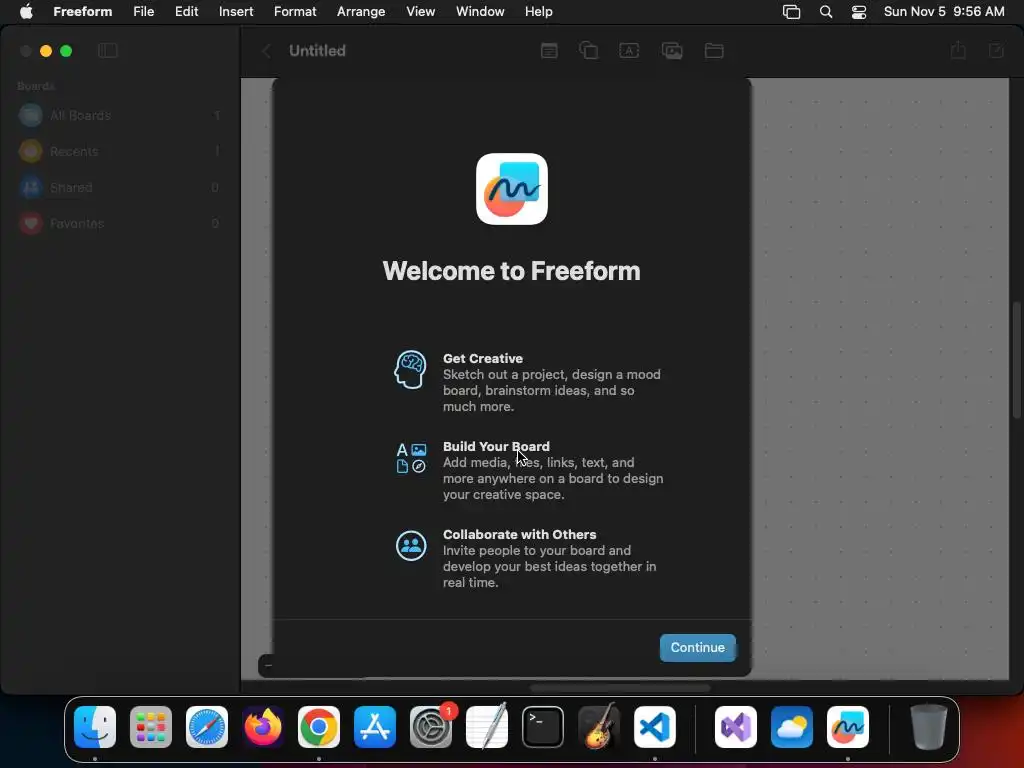Select Shared in sidebar
The image size is (1024, 768).
120,187
